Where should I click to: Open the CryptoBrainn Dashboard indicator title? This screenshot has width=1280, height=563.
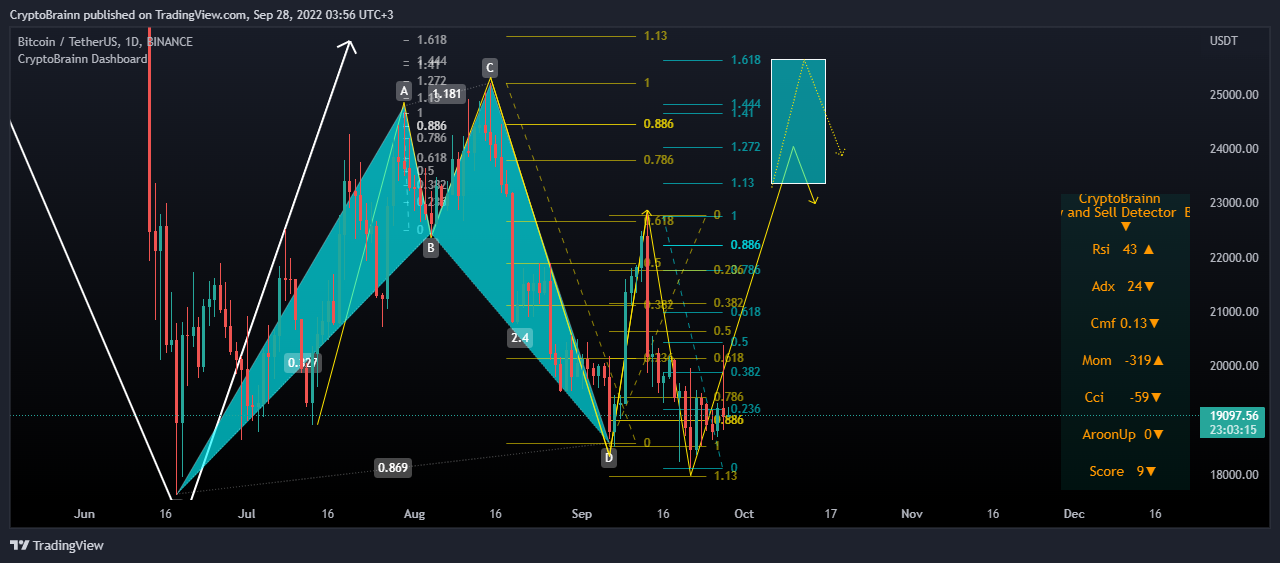tap(83, 59)
